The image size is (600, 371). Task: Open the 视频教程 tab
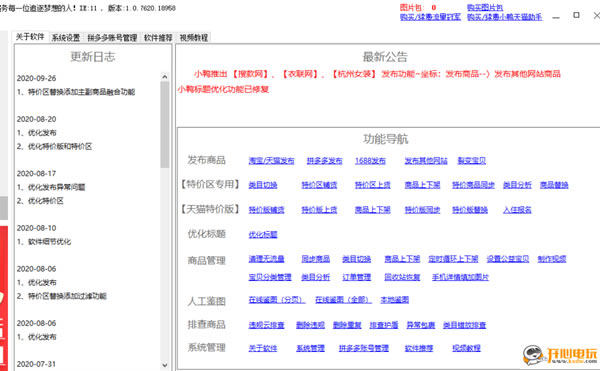pyautogui.click(x=194, y=37)
